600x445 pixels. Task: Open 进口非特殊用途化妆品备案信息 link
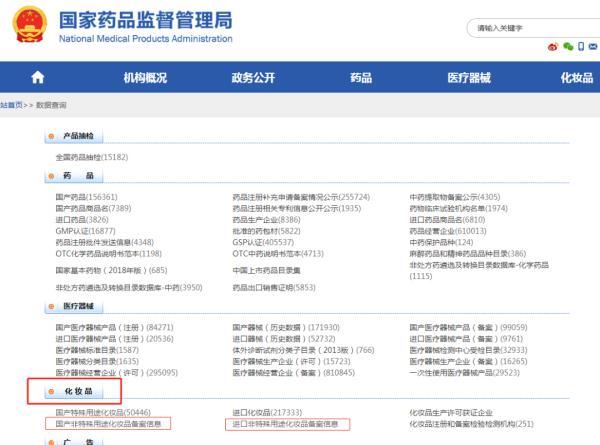[x=285, y=424]
